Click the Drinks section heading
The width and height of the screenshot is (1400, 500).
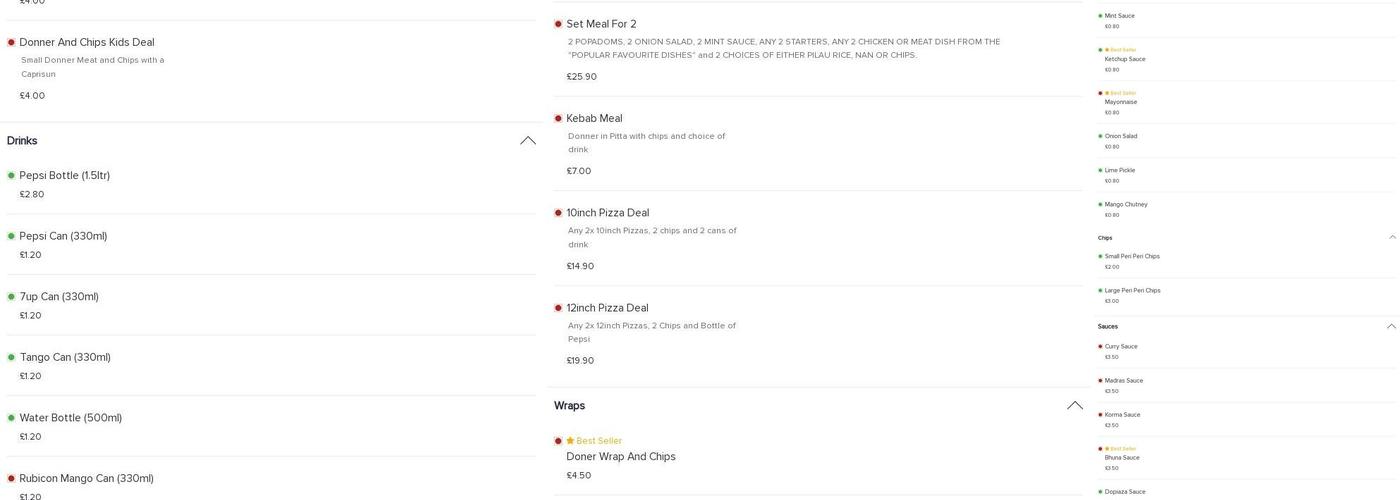(x=22, y=141)
